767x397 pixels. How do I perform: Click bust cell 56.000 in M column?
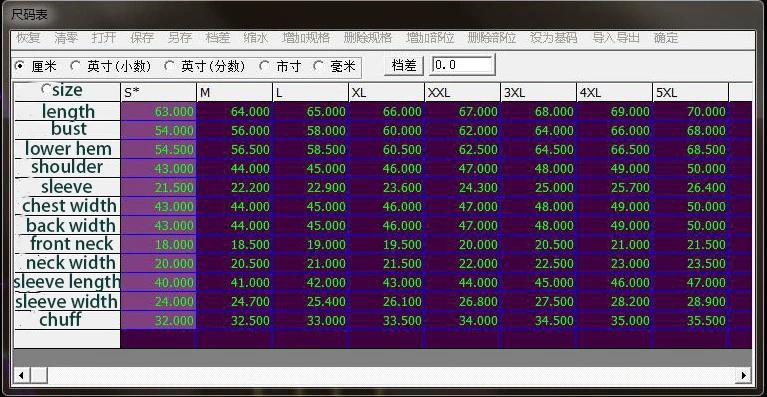coord(234,131)
